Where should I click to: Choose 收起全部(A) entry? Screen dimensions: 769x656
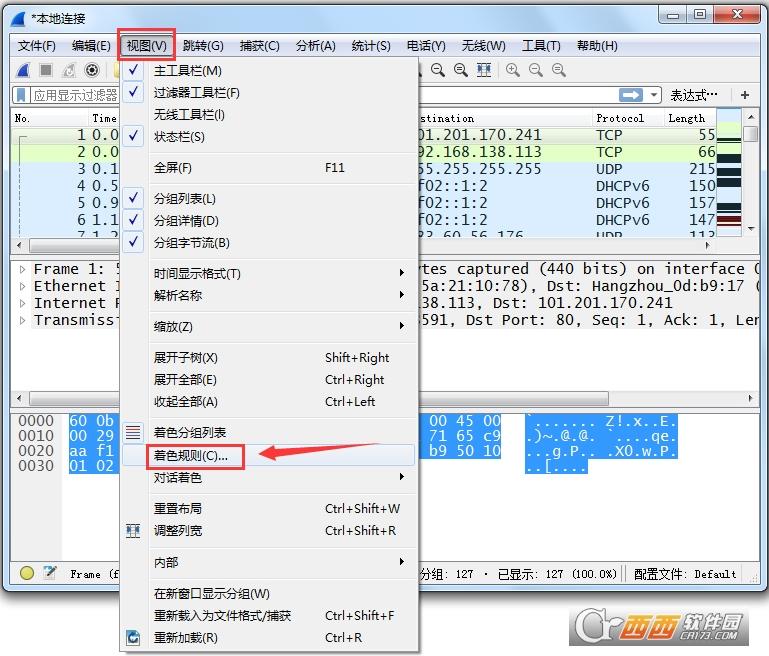[x=269, y=402]
